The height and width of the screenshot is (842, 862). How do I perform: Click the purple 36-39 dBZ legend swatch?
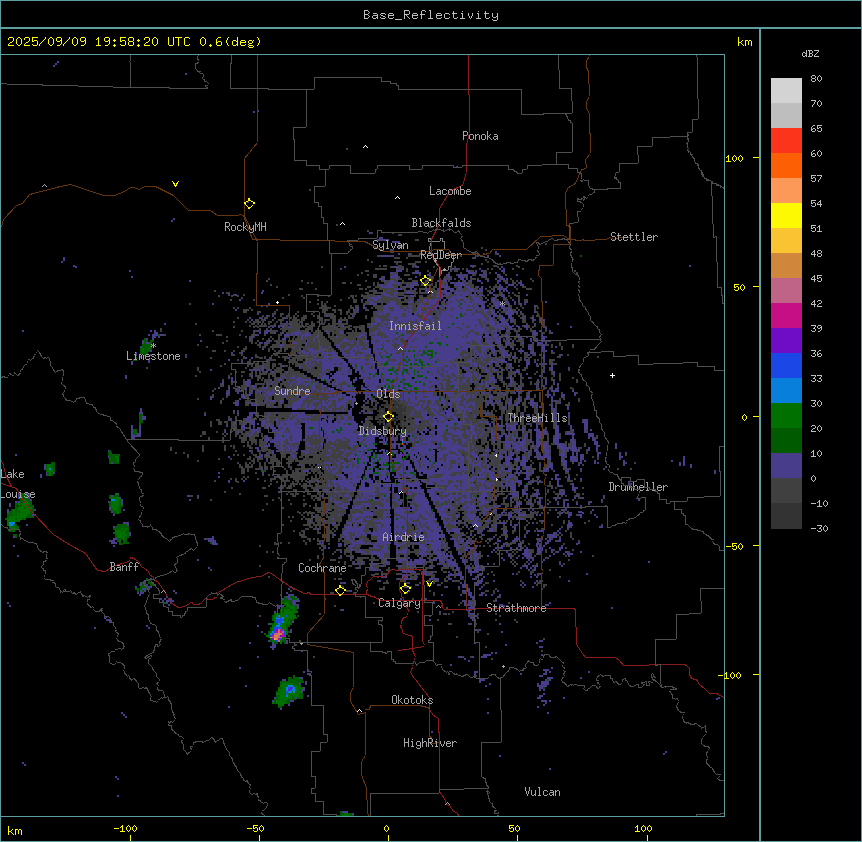coord(786,341)
